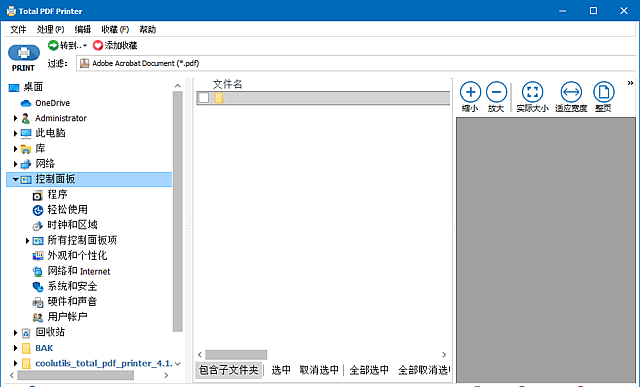Image resolution: width=640 pixels, height=387 pixels.
Task: Click the 所有控制面板项 icon in tree
Action: pyautogui.click(x=38, y=241)
